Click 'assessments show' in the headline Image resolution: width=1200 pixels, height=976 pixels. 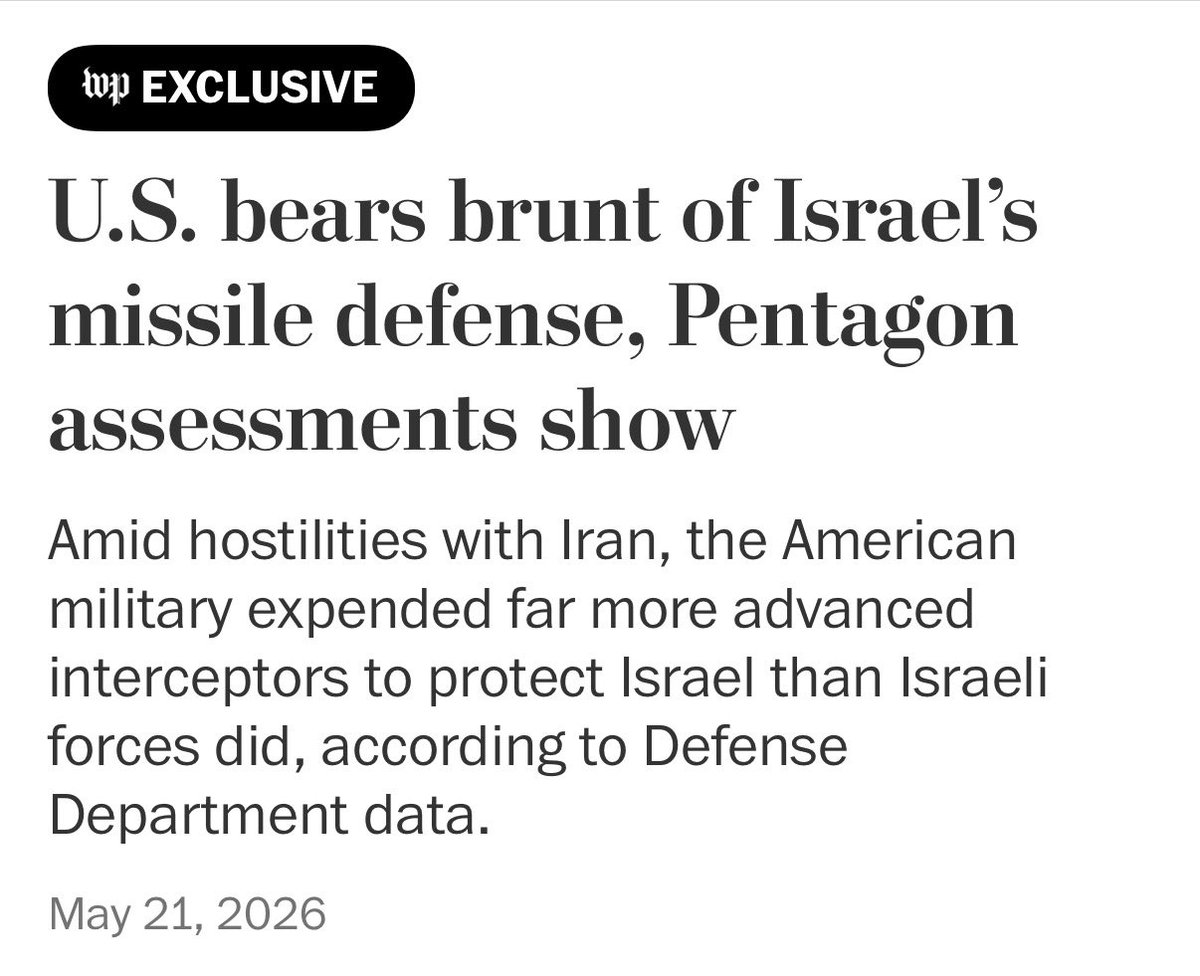(385, 421)
